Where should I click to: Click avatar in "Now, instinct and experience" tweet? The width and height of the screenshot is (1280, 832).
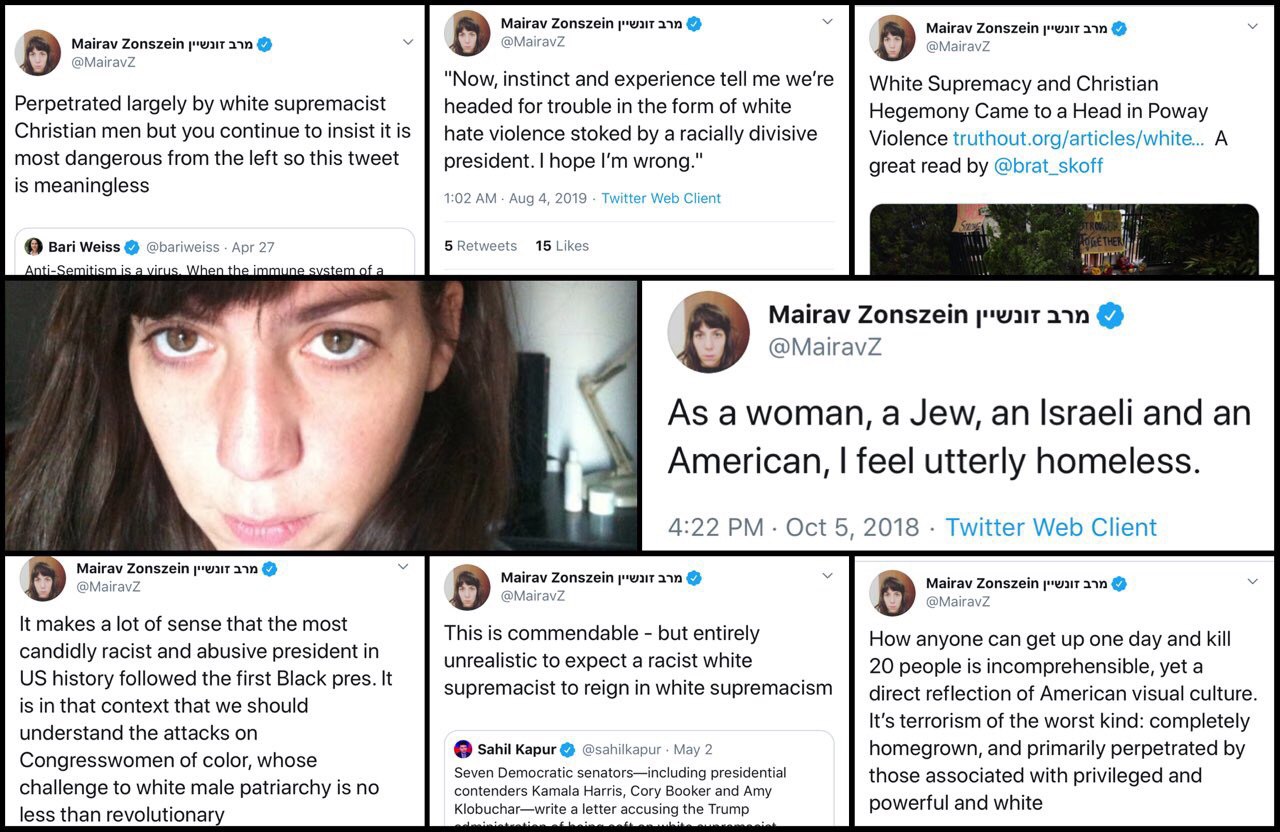click(x=467, y=33)
